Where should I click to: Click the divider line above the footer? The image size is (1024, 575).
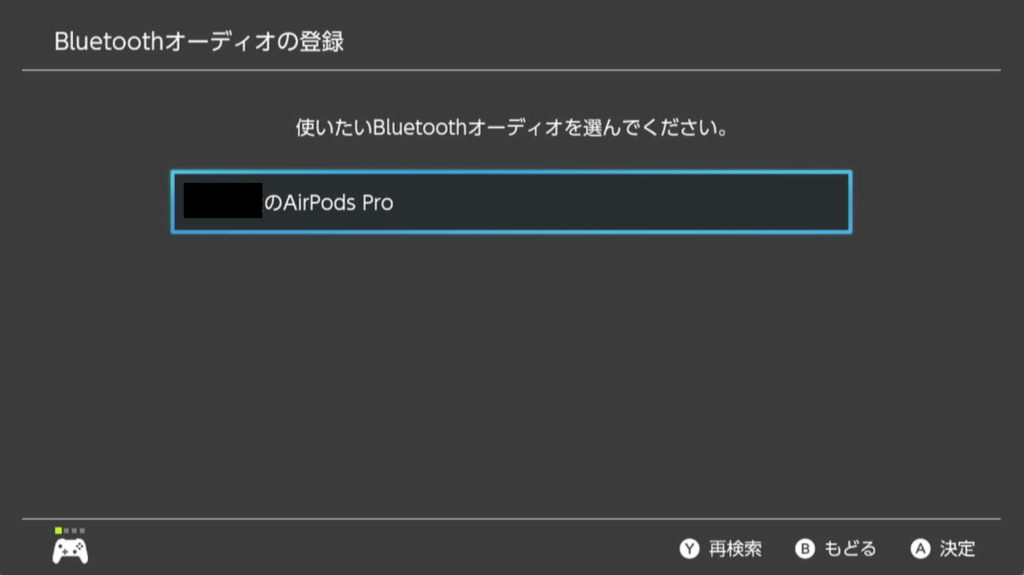[511, 519]
